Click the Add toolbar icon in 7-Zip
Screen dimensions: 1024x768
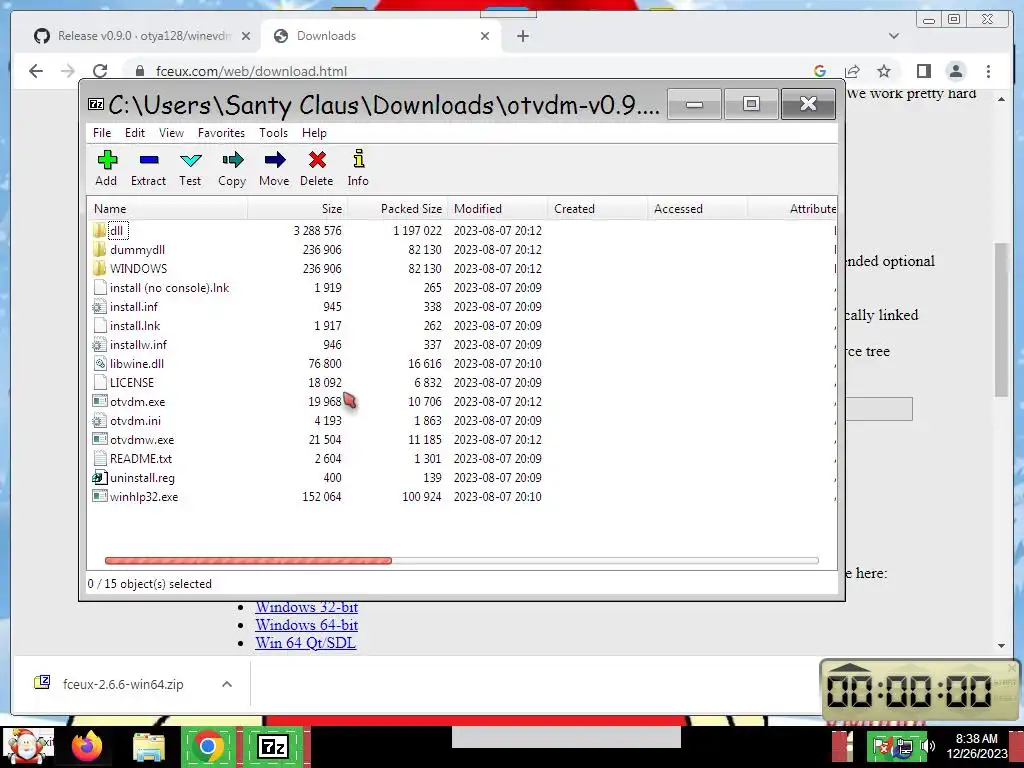click(107, 159)
